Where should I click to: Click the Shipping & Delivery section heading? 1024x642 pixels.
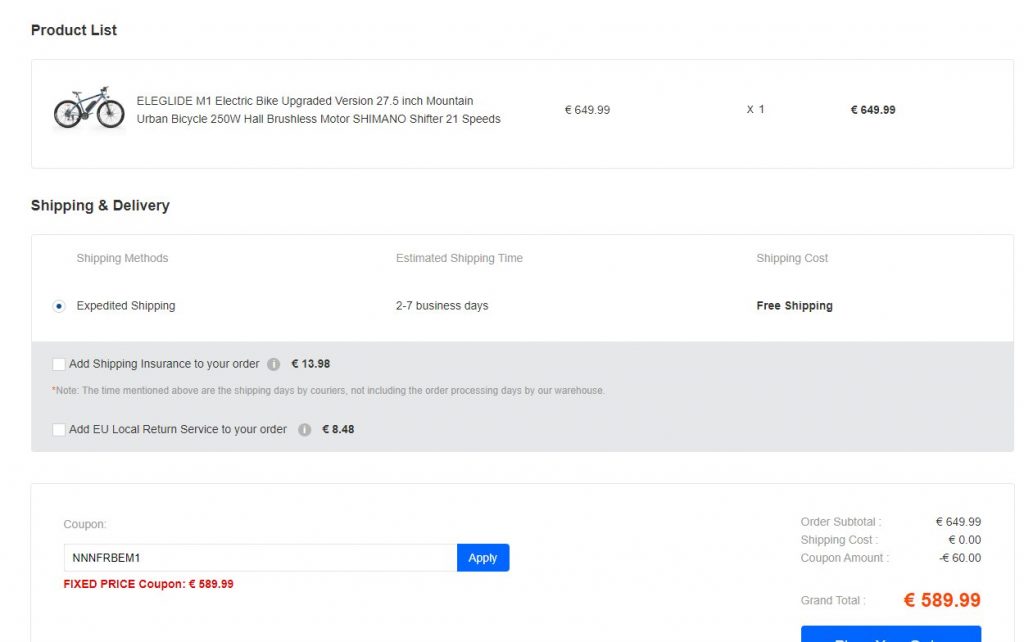click(100, 206)
